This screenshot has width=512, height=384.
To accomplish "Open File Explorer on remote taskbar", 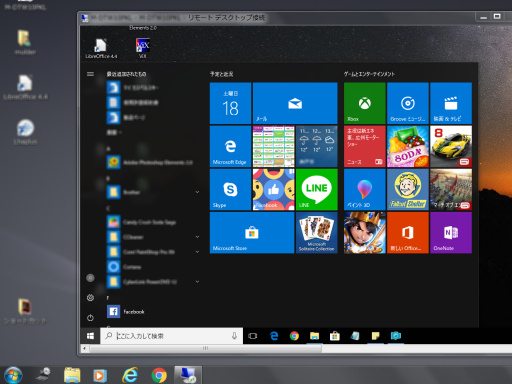I will coord(314,336).
